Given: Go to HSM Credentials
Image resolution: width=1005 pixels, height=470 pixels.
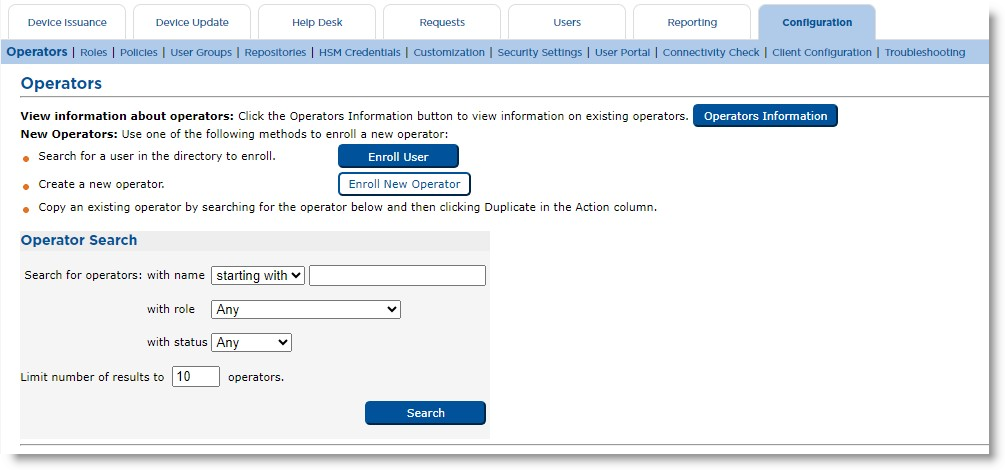Looking at the screenshot, I should click(360, 53).
